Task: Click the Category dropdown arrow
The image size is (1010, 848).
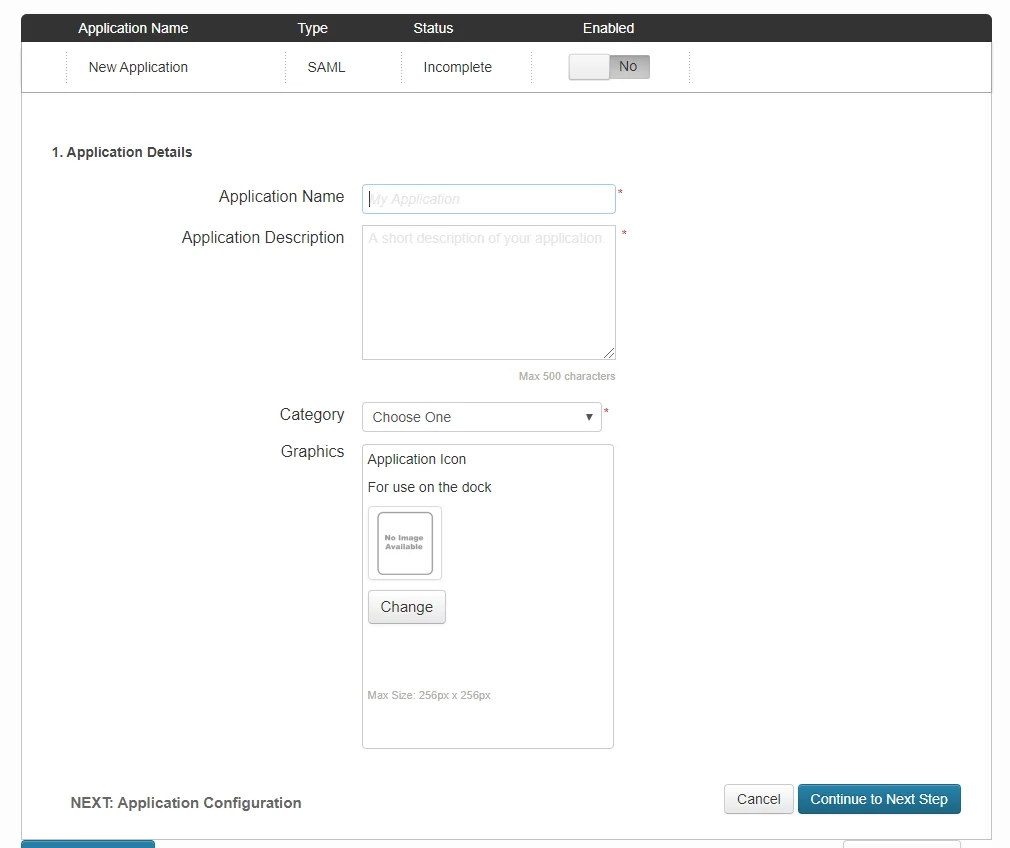Action: pos(590,416)
